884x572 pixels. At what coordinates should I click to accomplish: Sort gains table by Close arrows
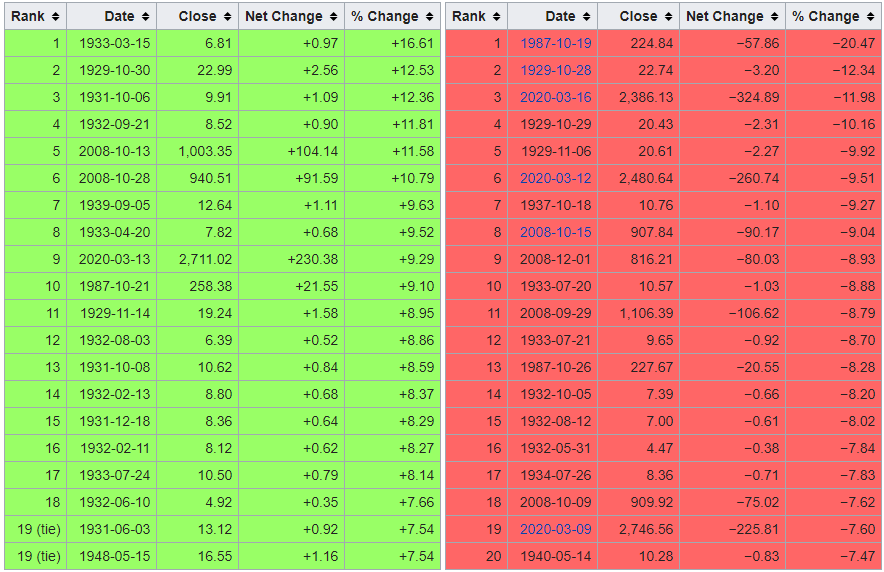(x=227, y=17)
